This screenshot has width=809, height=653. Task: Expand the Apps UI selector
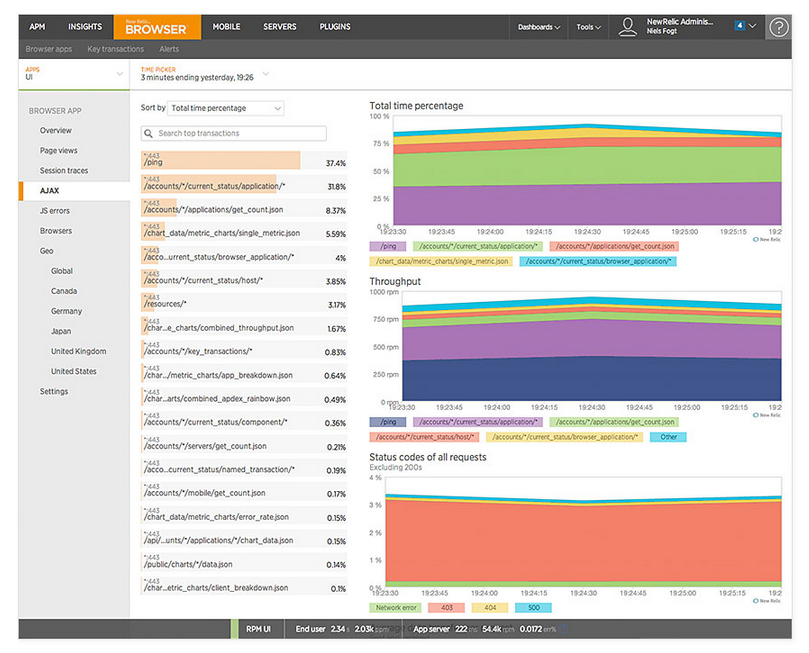point(74,74)
